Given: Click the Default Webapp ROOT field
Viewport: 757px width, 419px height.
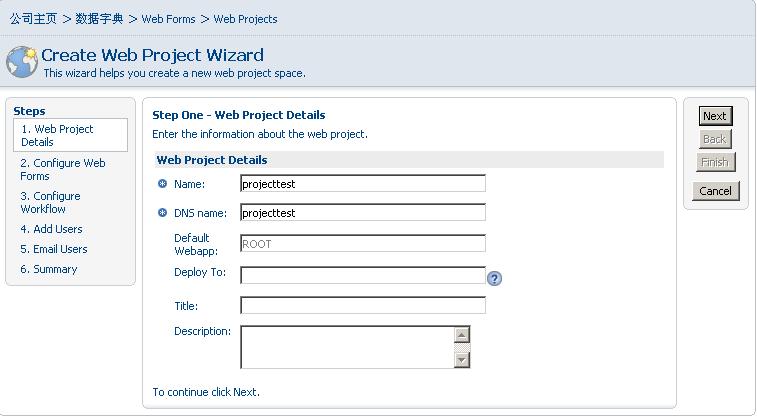Looking at the screenshot, I should click(x=363, y=243).
